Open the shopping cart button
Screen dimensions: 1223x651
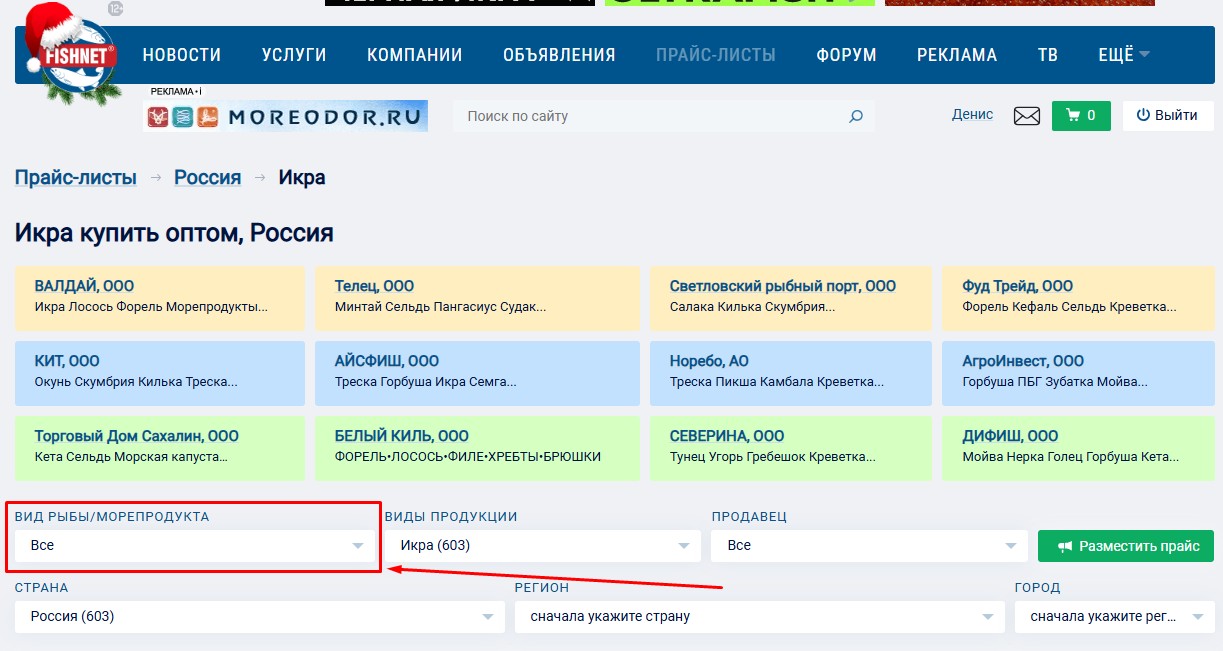point(1080,116)
